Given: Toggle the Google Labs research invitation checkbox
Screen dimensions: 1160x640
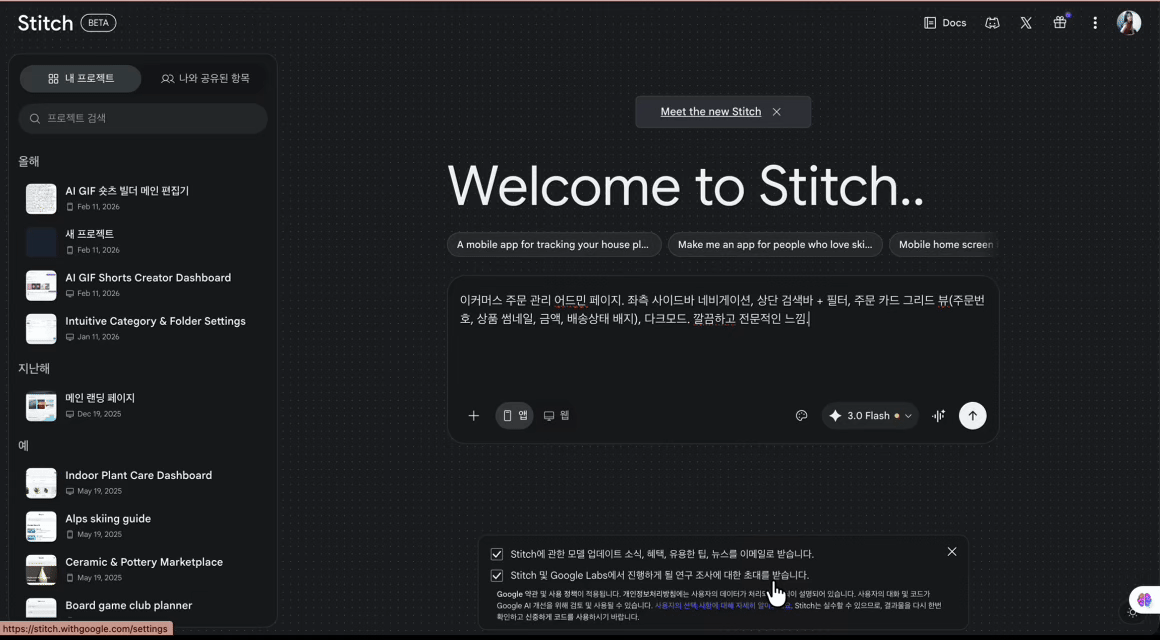Looking at the screenshot, I should pos(497,576).
